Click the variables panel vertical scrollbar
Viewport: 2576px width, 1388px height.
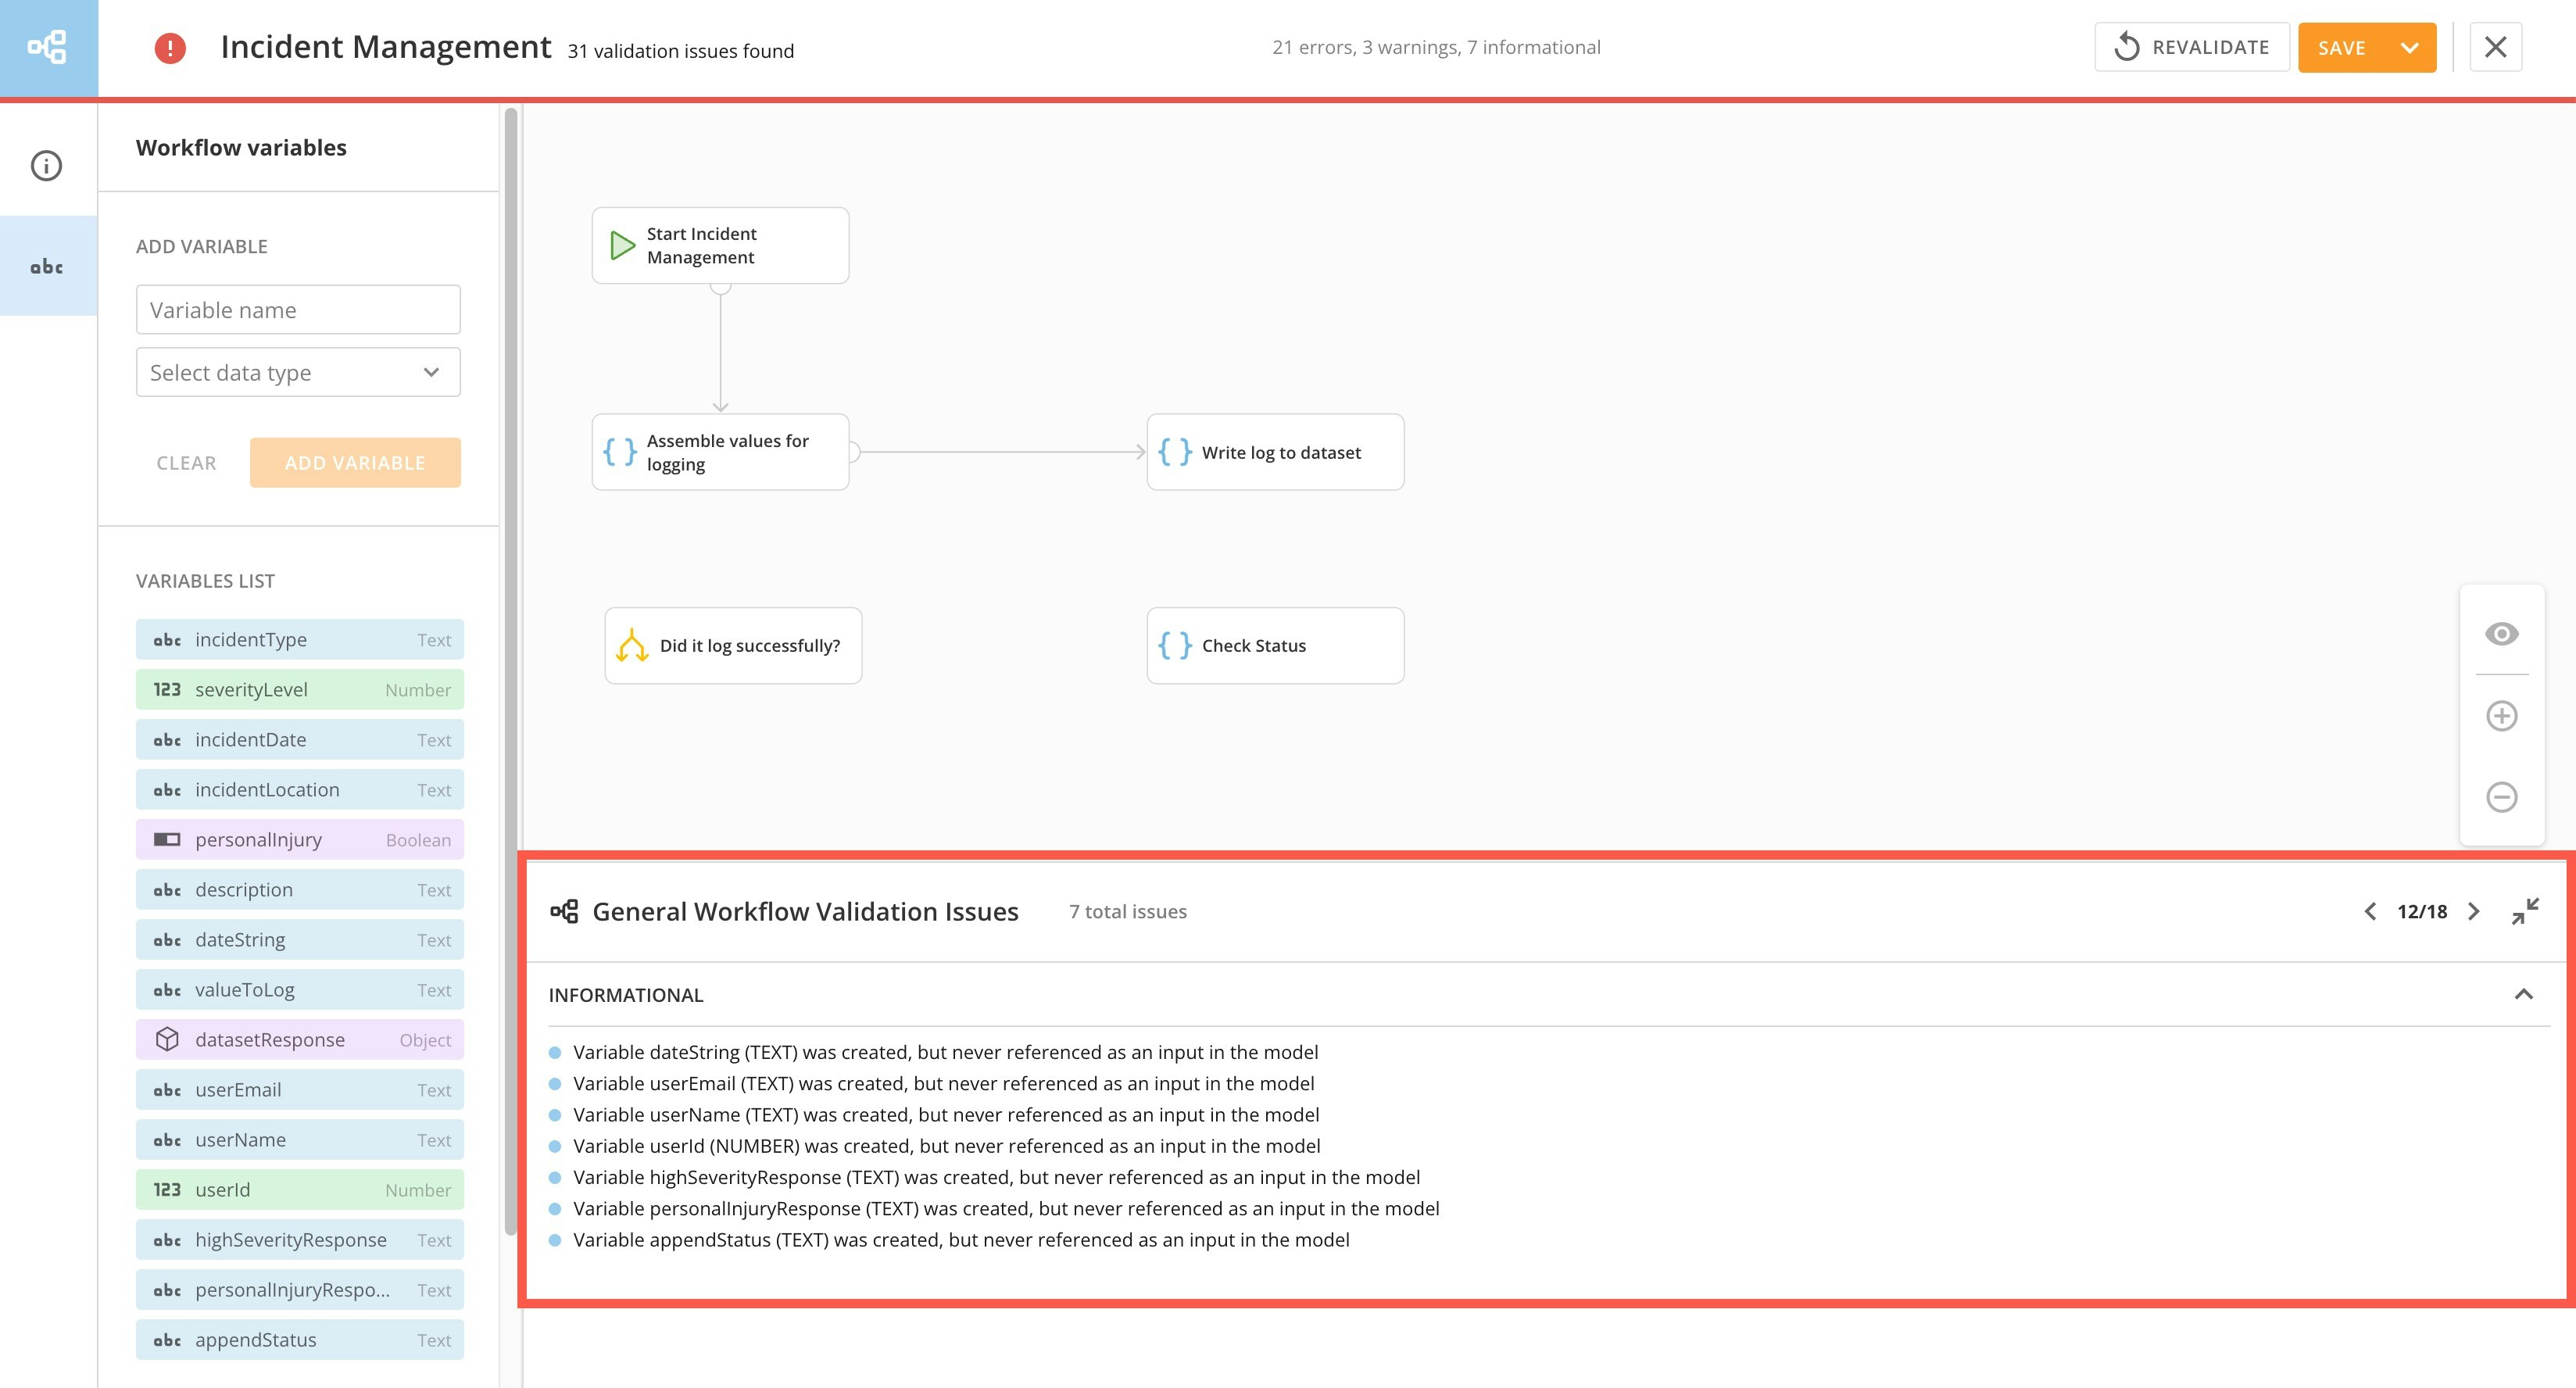click(x=511, y=670)
